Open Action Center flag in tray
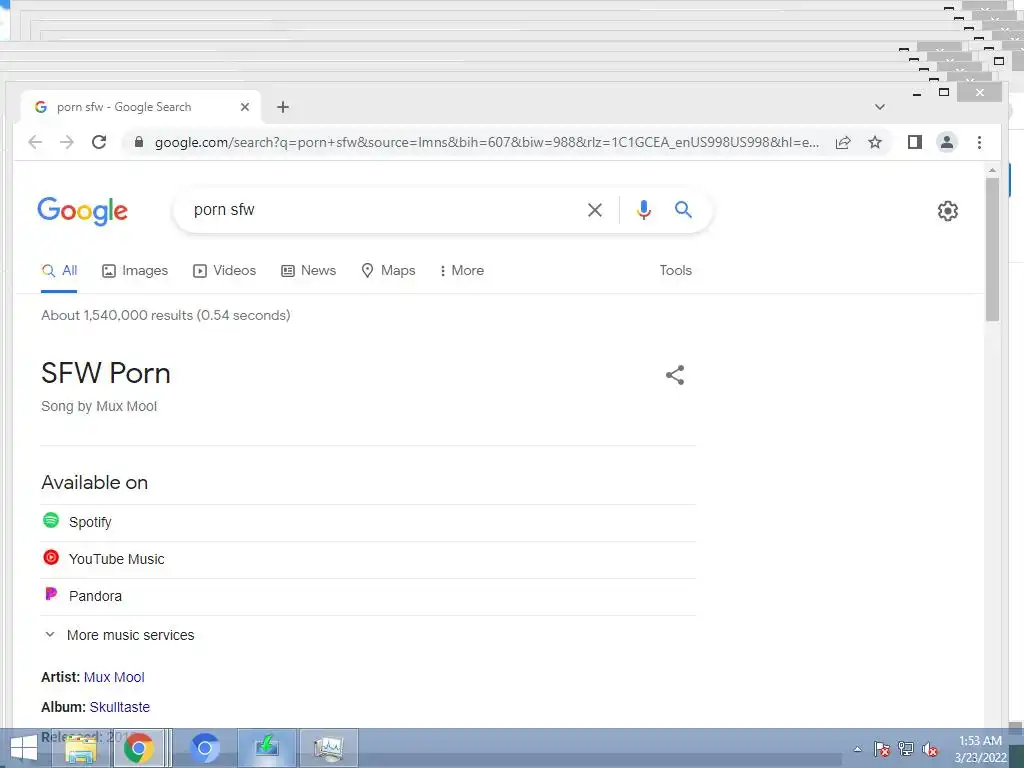This screenshot has width=1024, height=768. [882, 748]
